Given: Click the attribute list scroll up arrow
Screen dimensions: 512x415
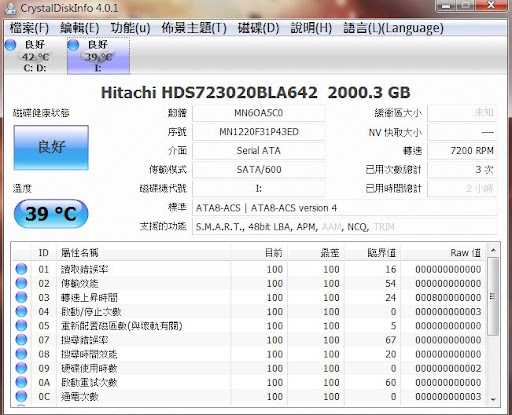Looking at the screenshot, I should point(493,250).
